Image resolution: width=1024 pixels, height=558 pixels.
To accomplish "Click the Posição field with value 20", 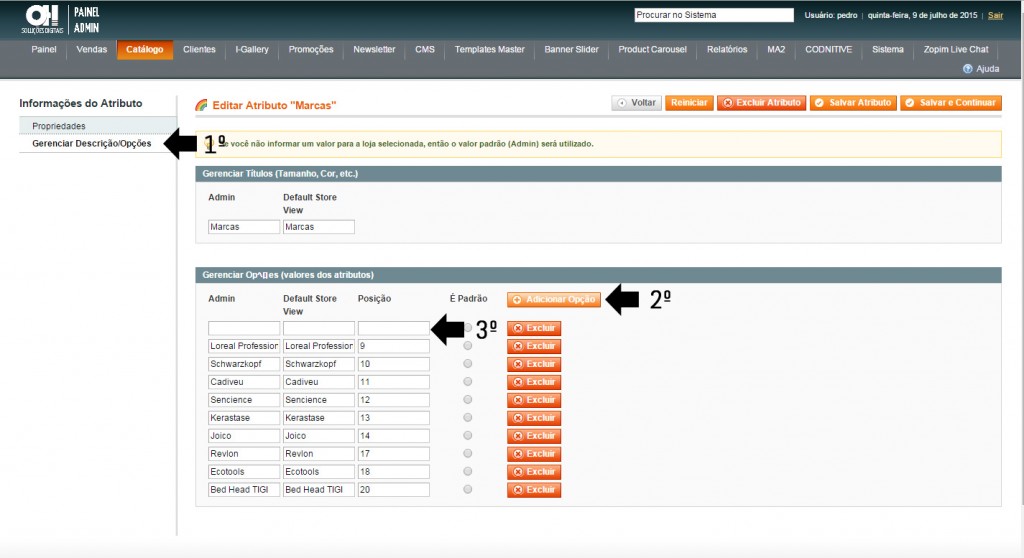I will point(394,490).
